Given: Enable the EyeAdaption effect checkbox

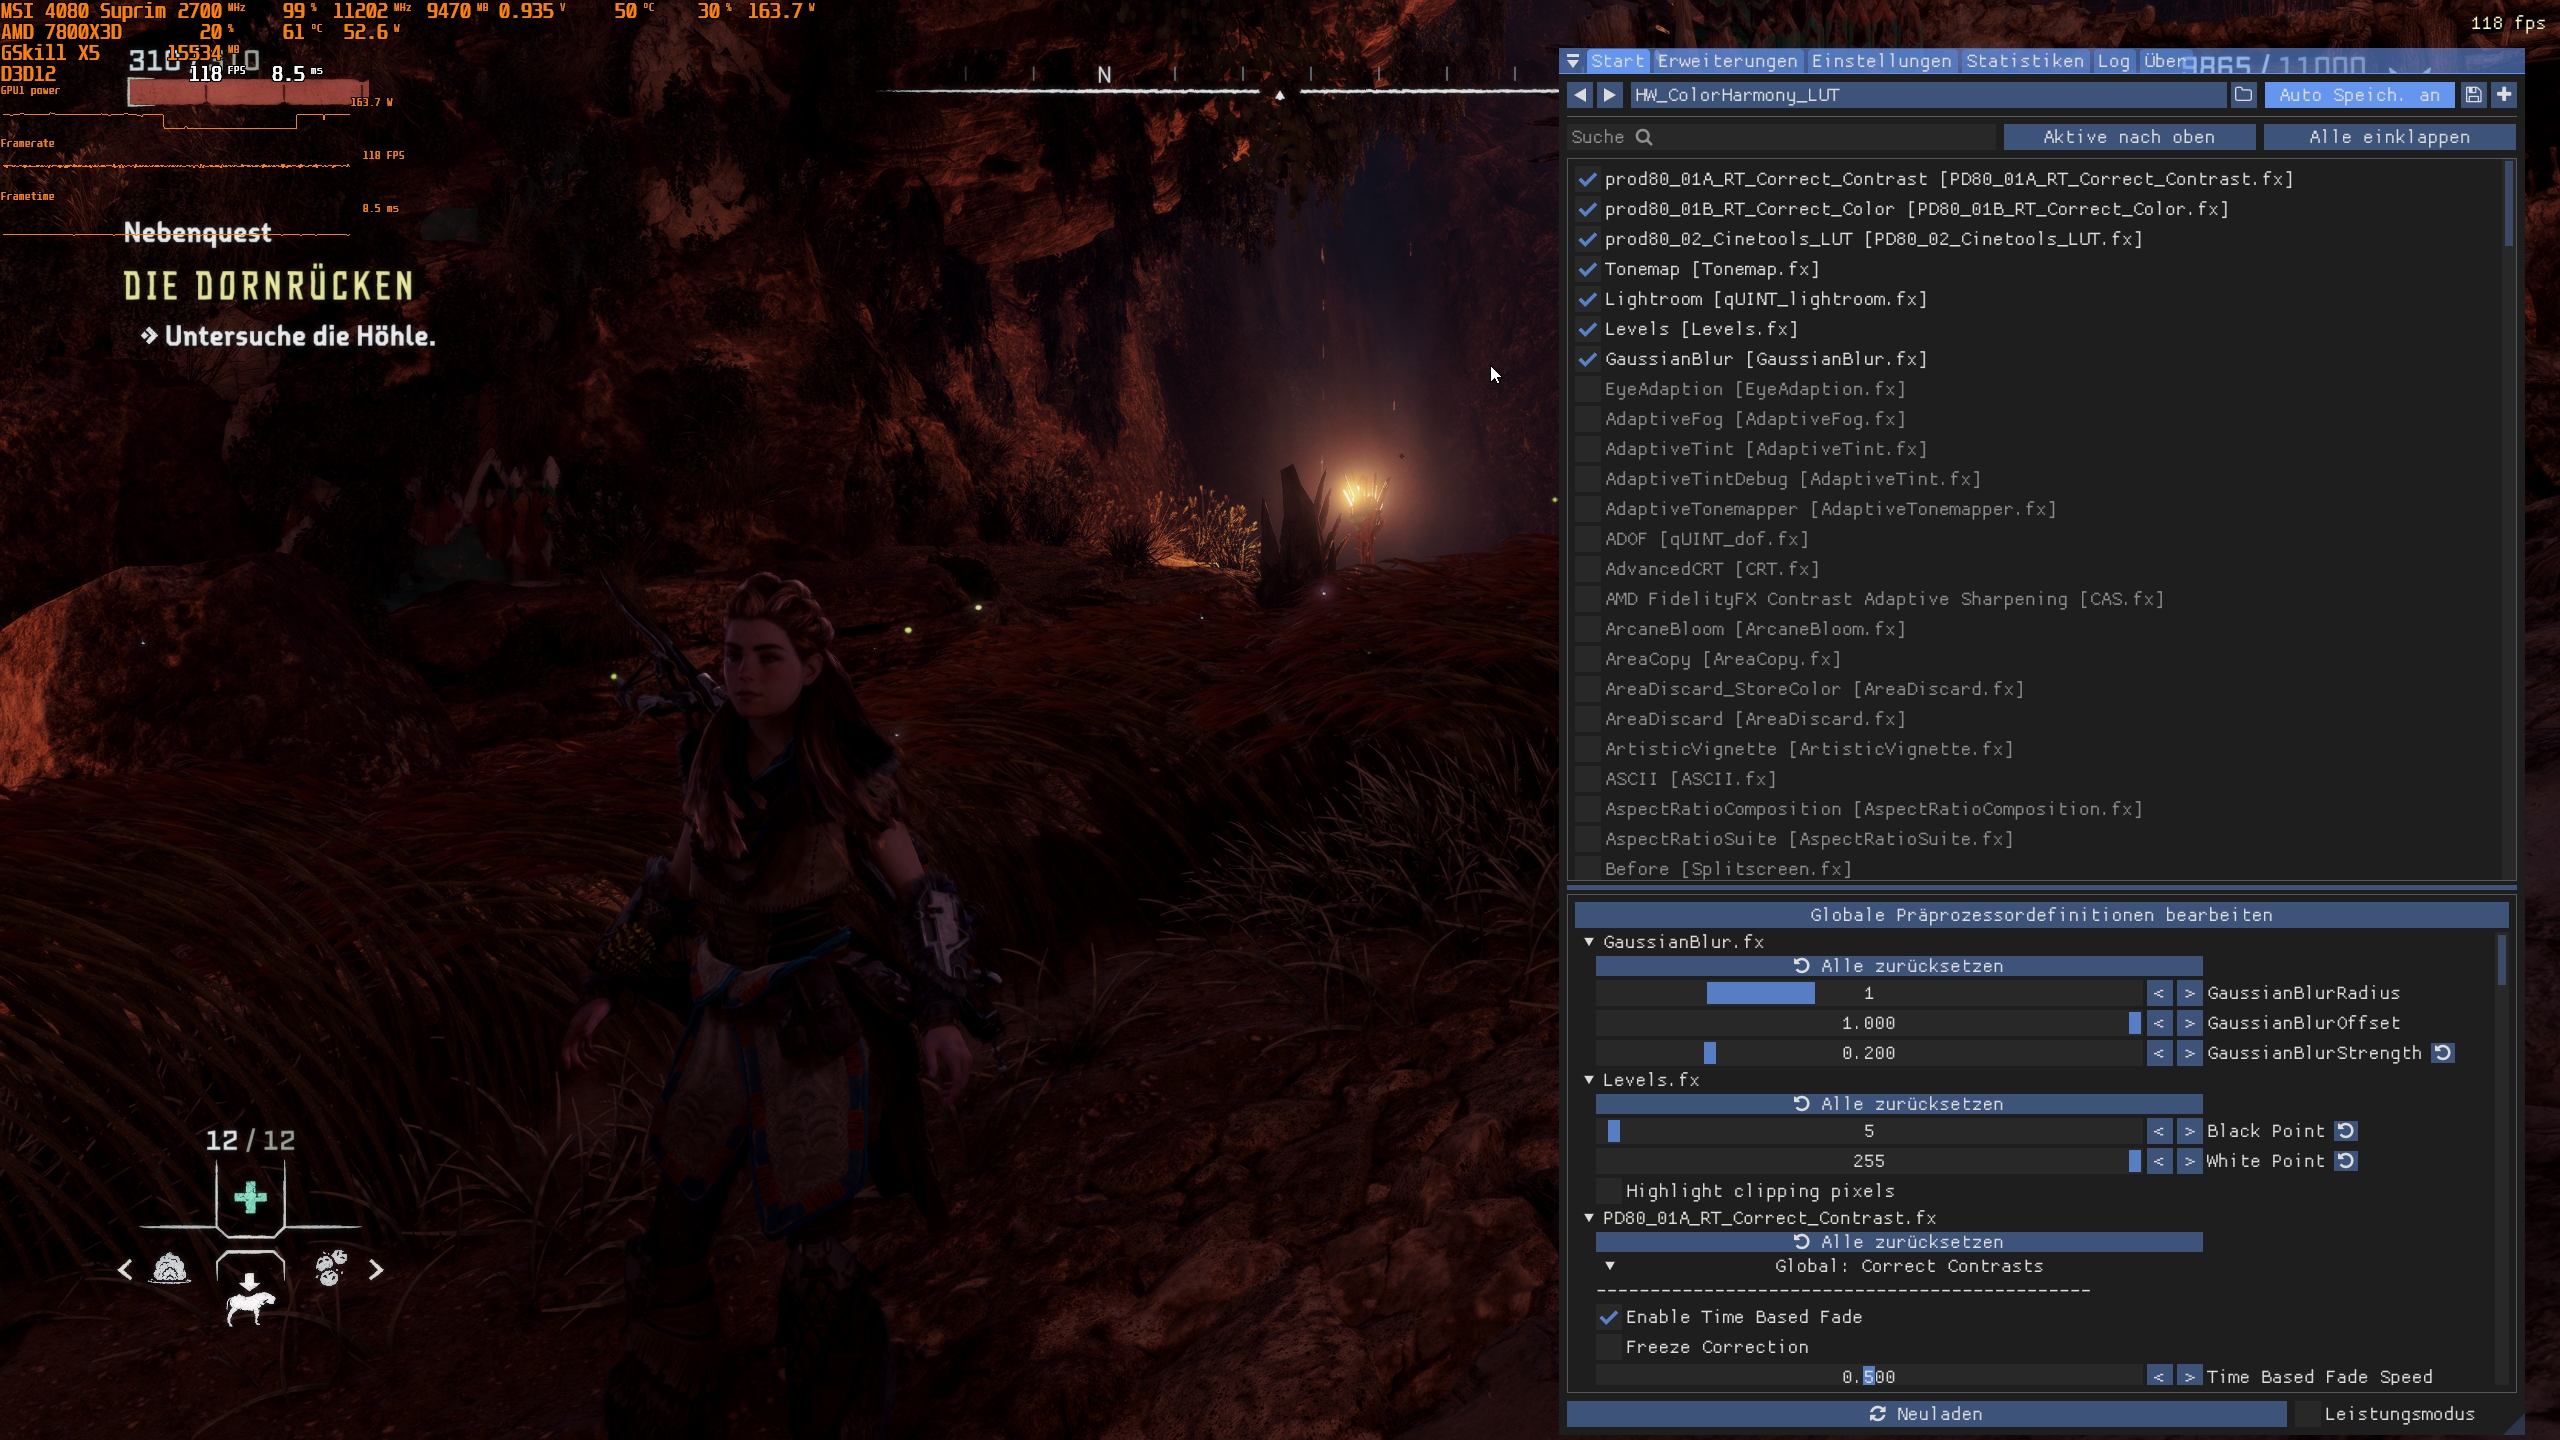Looking at the screenshot, I should 1587,389.
